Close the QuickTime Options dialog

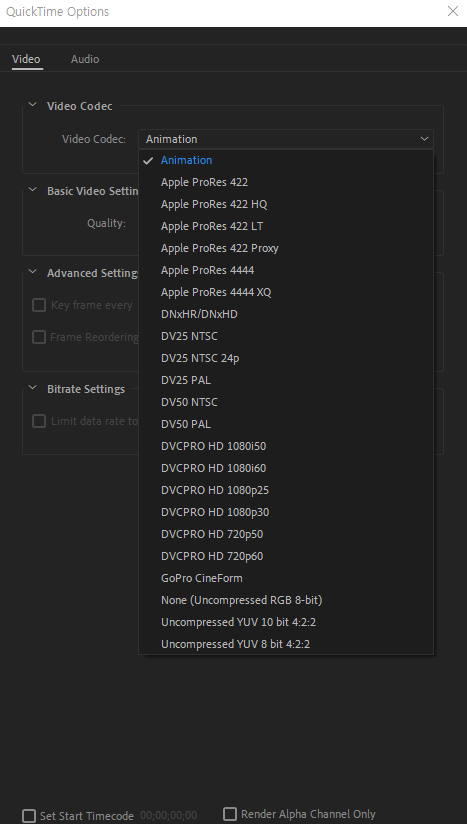pyautogui.click(x=453, y=11)
